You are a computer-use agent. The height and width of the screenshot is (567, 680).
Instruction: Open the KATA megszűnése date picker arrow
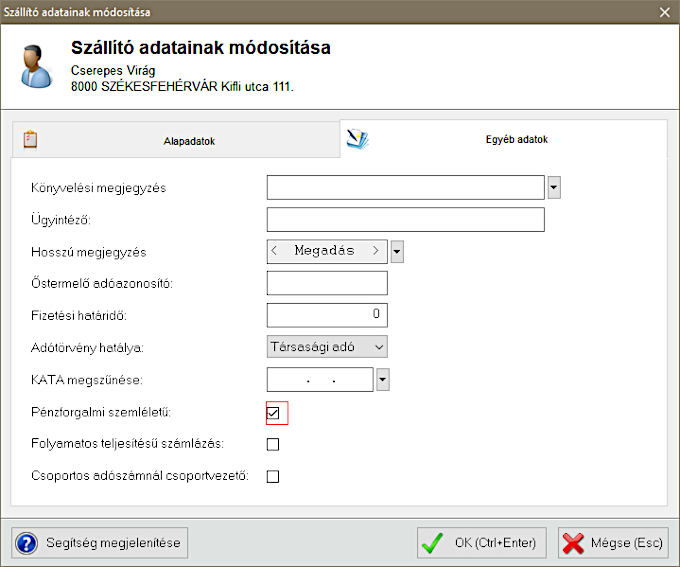point(382,380)
